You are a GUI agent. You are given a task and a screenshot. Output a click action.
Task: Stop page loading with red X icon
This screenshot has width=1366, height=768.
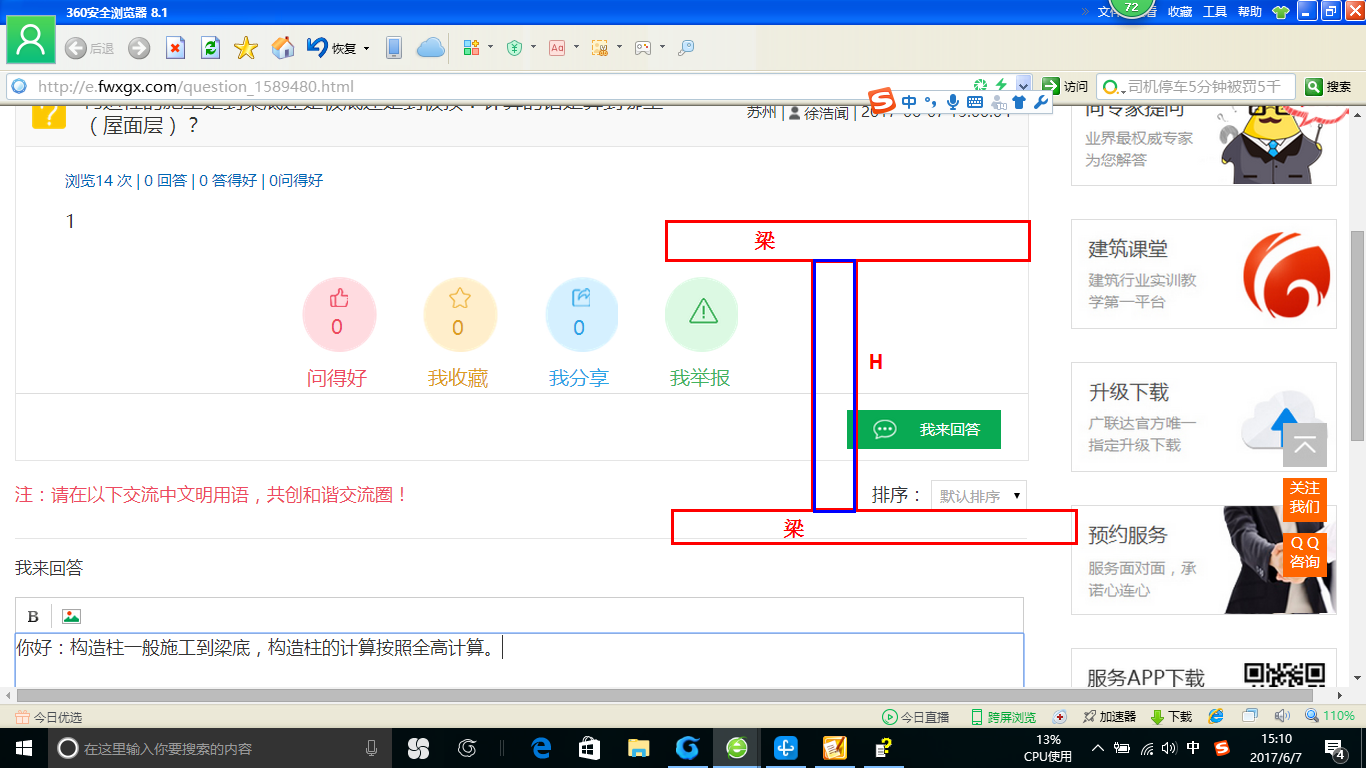[175, 48]
